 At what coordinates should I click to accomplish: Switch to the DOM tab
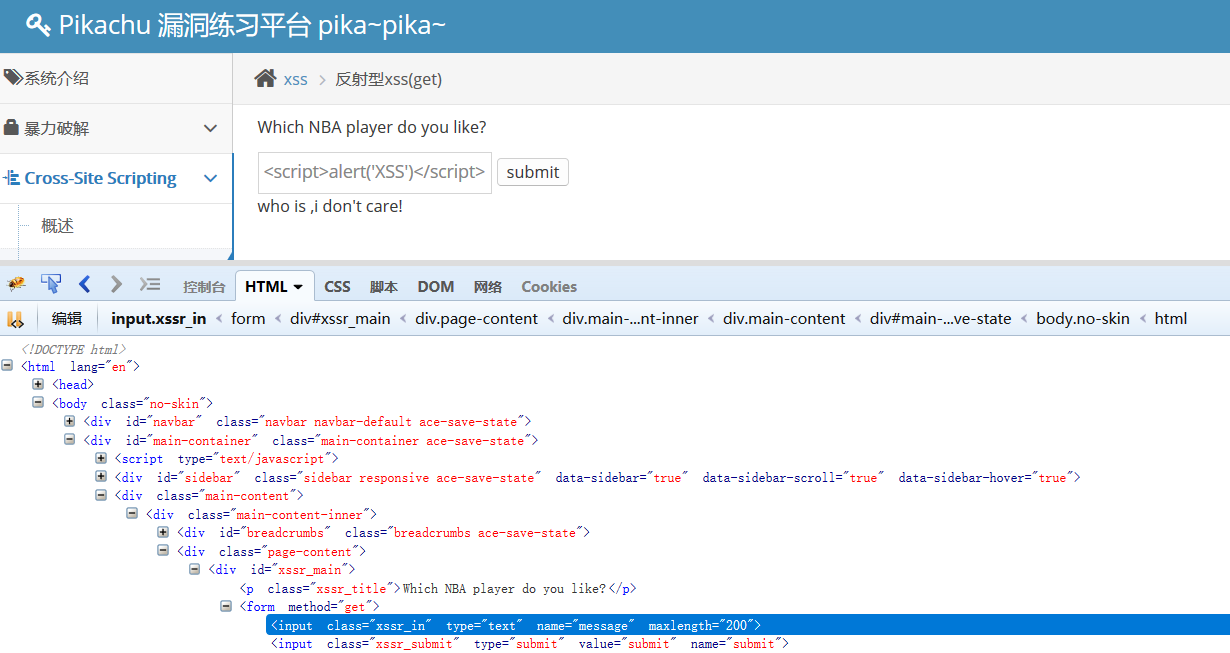[436, 286]
